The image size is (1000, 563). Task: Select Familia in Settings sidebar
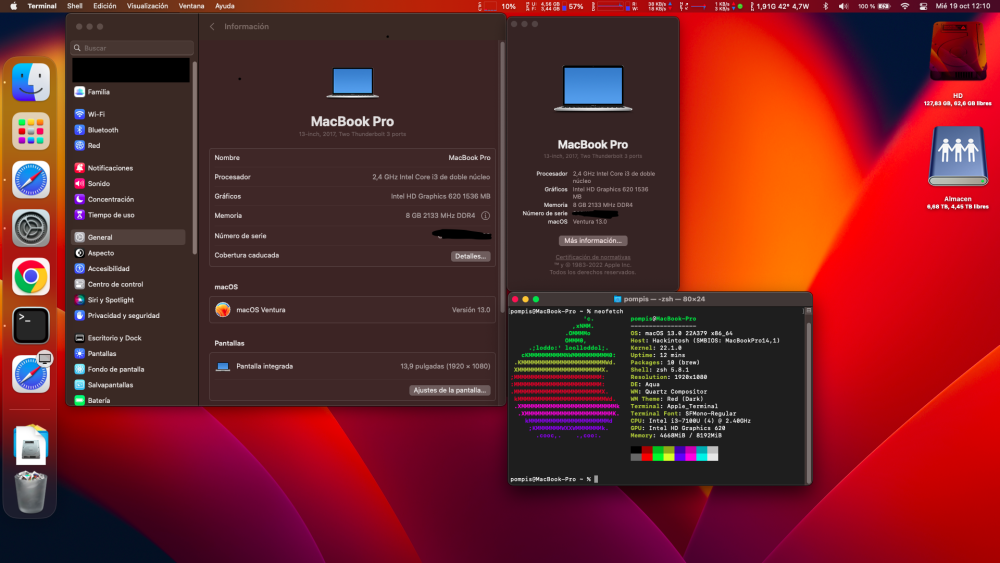128,92
